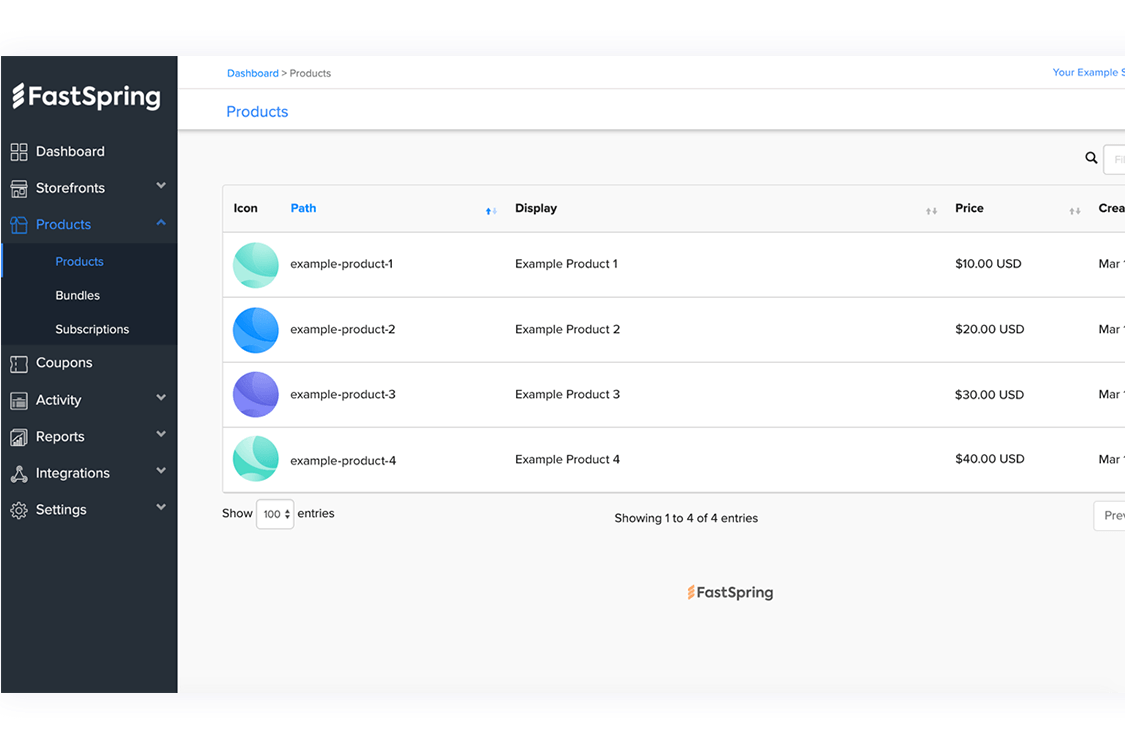
Task: Click the Settings gear icon
Action: point(19,510)
